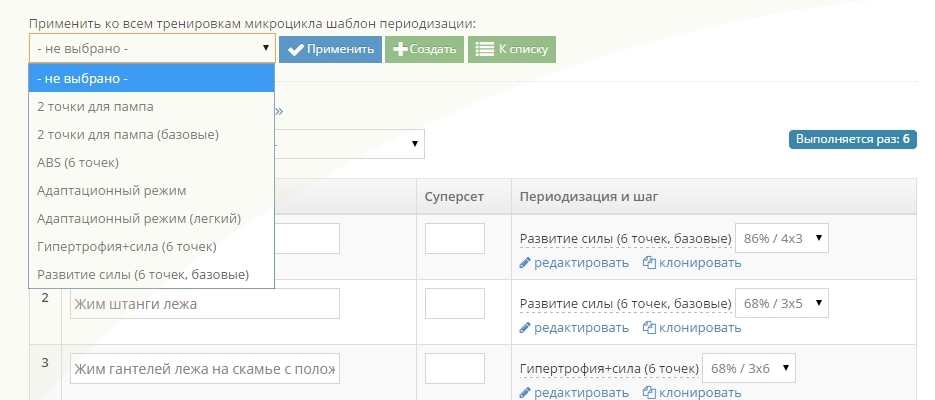This screenshot has width=935, height=400.
Task: Click the pencil edit icon in the first row
Action: [x=525, y=263]
